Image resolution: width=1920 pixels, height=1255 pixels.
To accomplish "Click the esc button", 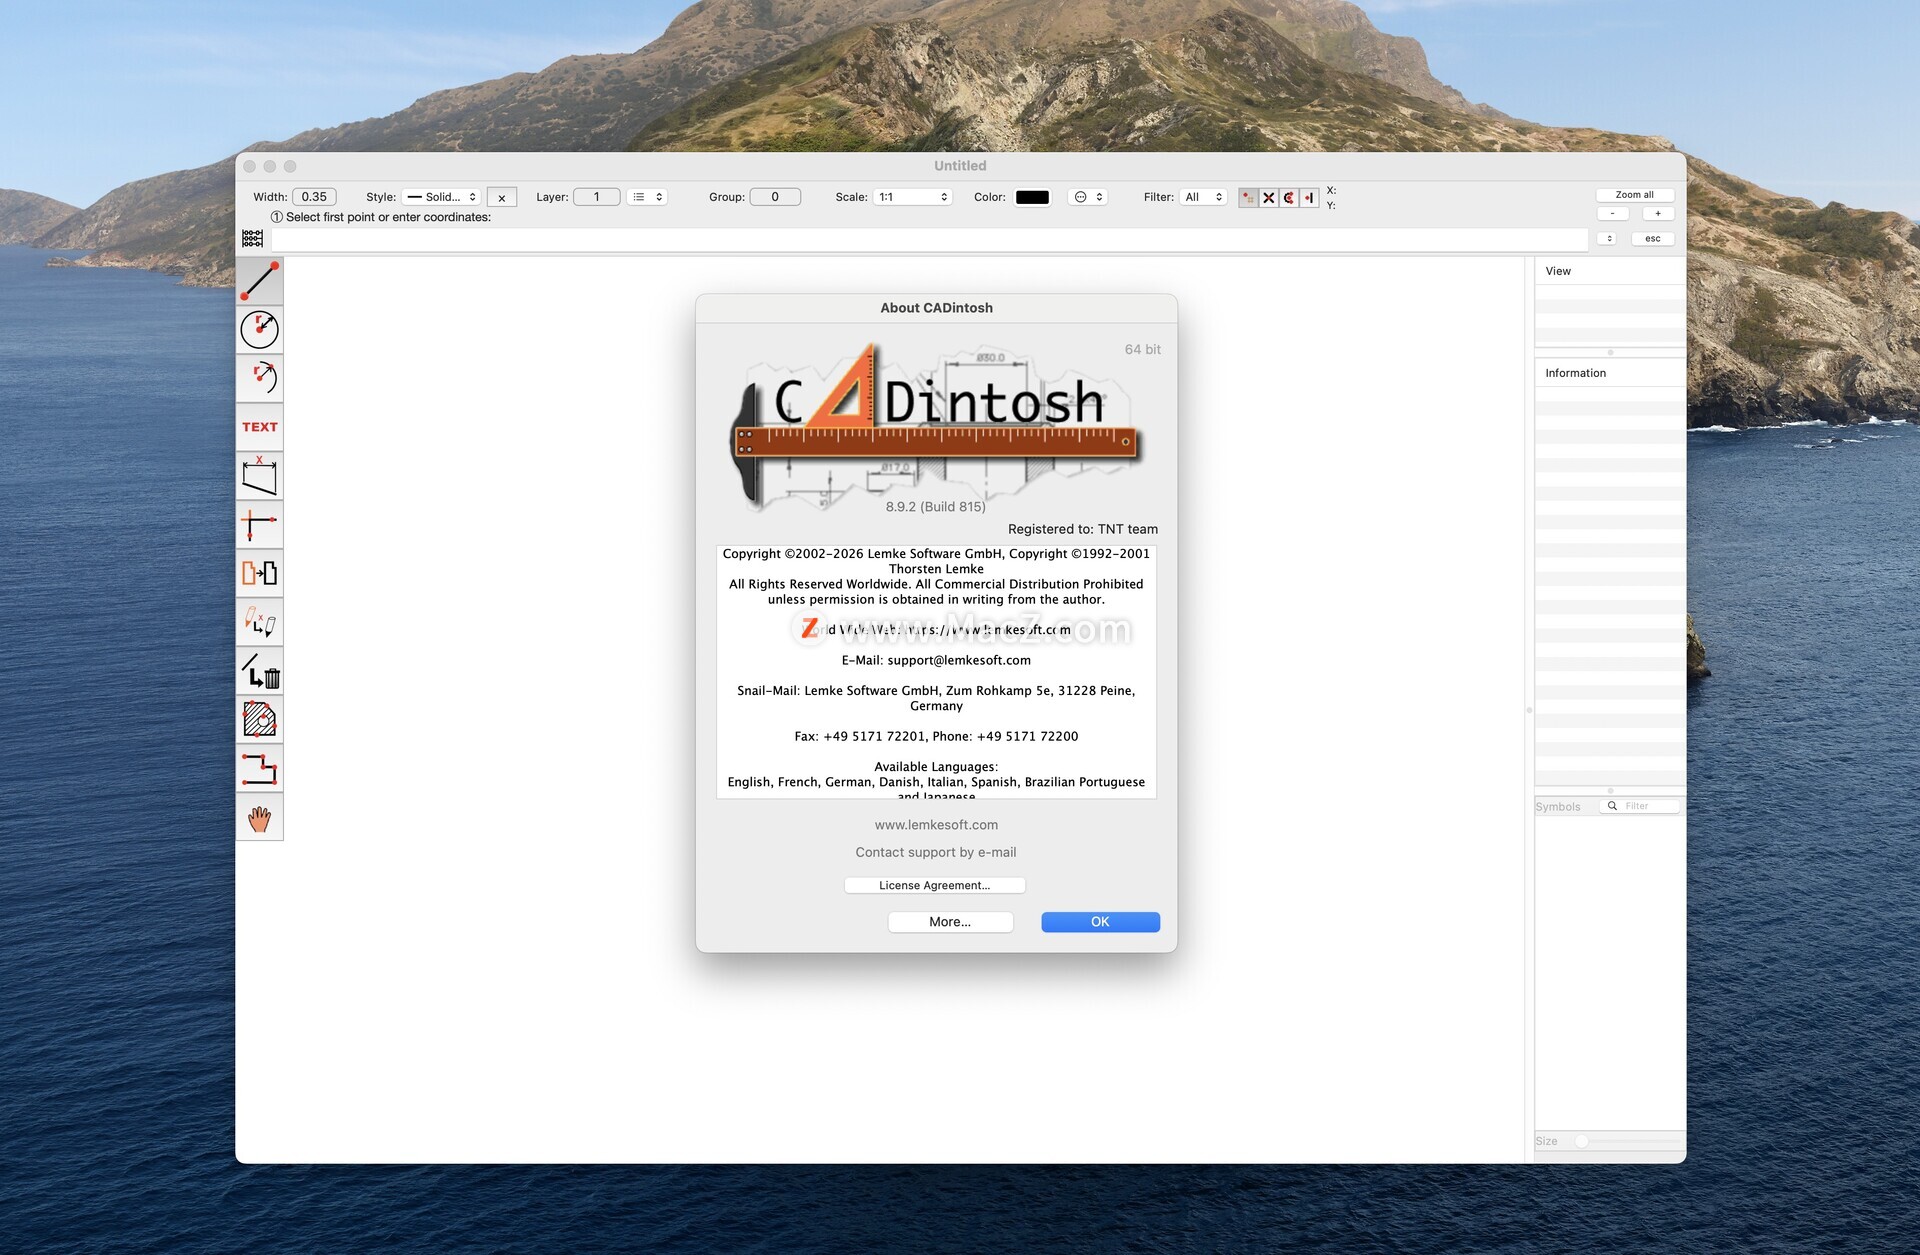I will [x=1653, y=239].
